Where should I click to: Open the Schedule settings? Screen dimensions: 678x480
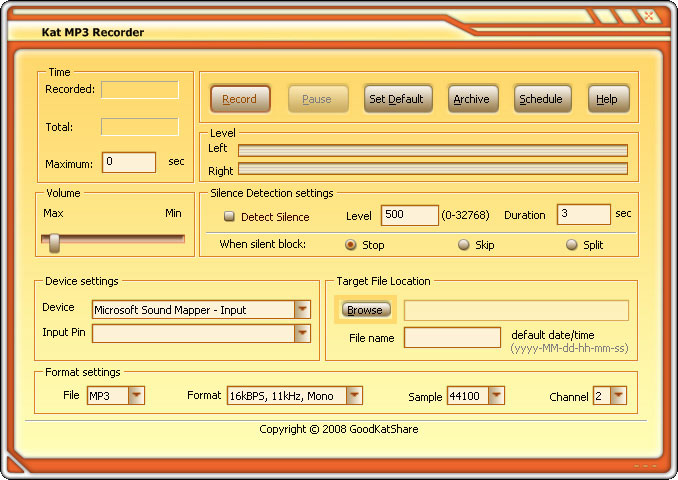(x=541, y=99)
